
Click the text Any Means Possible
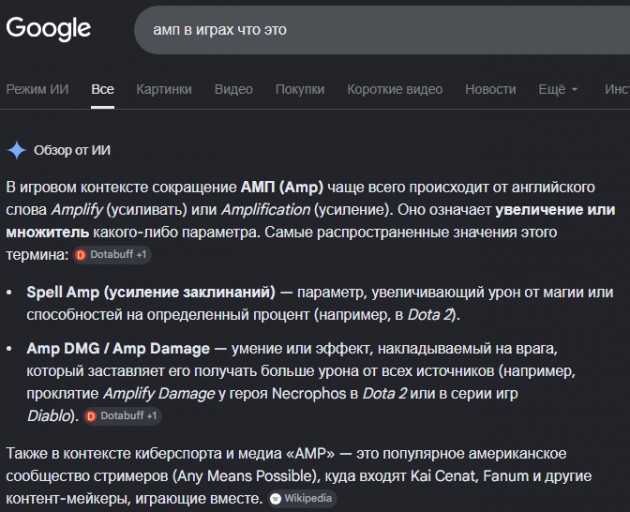click(244, 476)
